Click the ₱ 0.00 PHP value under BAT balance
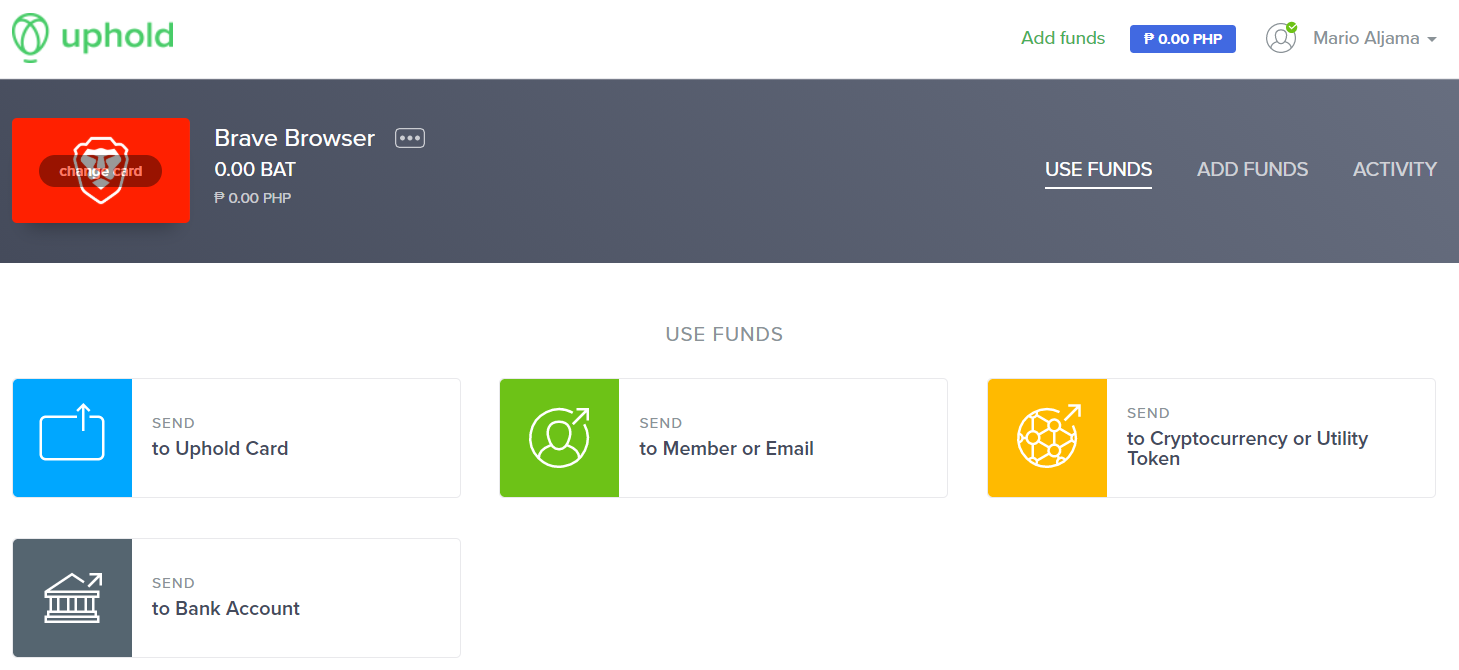Image resolution: width=1459 pixels, height=670 pixels. (x=252, y=198)
